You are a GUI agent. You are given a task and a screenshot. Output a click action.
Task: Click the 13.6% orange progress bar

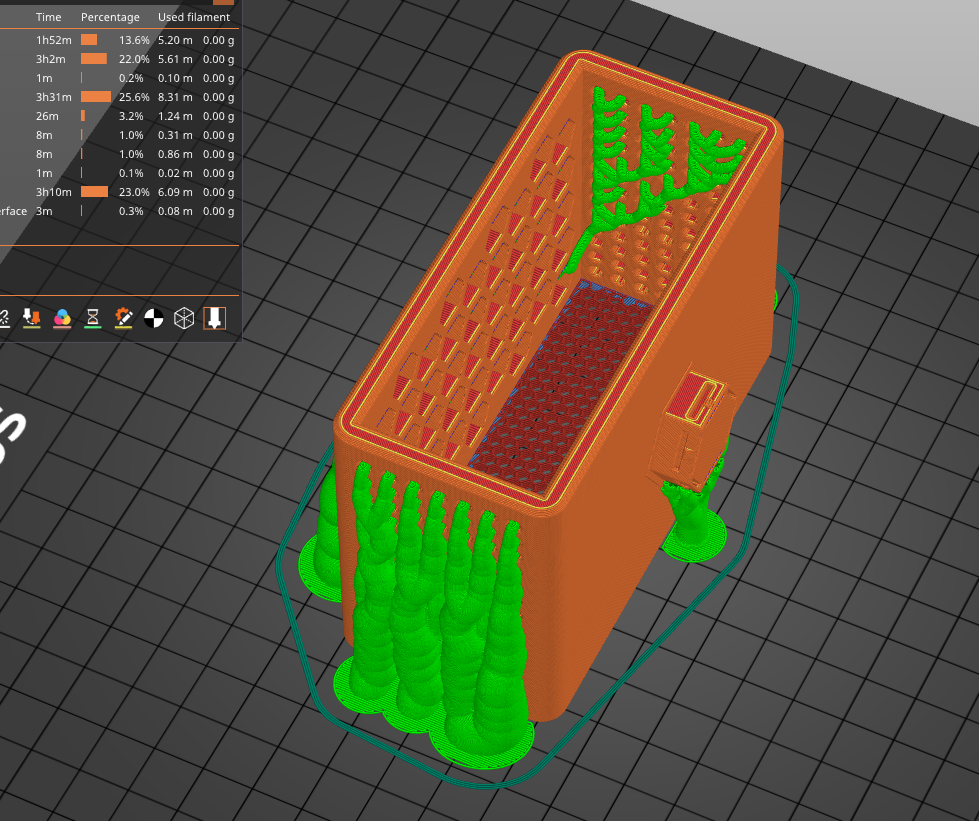[90, 40]
